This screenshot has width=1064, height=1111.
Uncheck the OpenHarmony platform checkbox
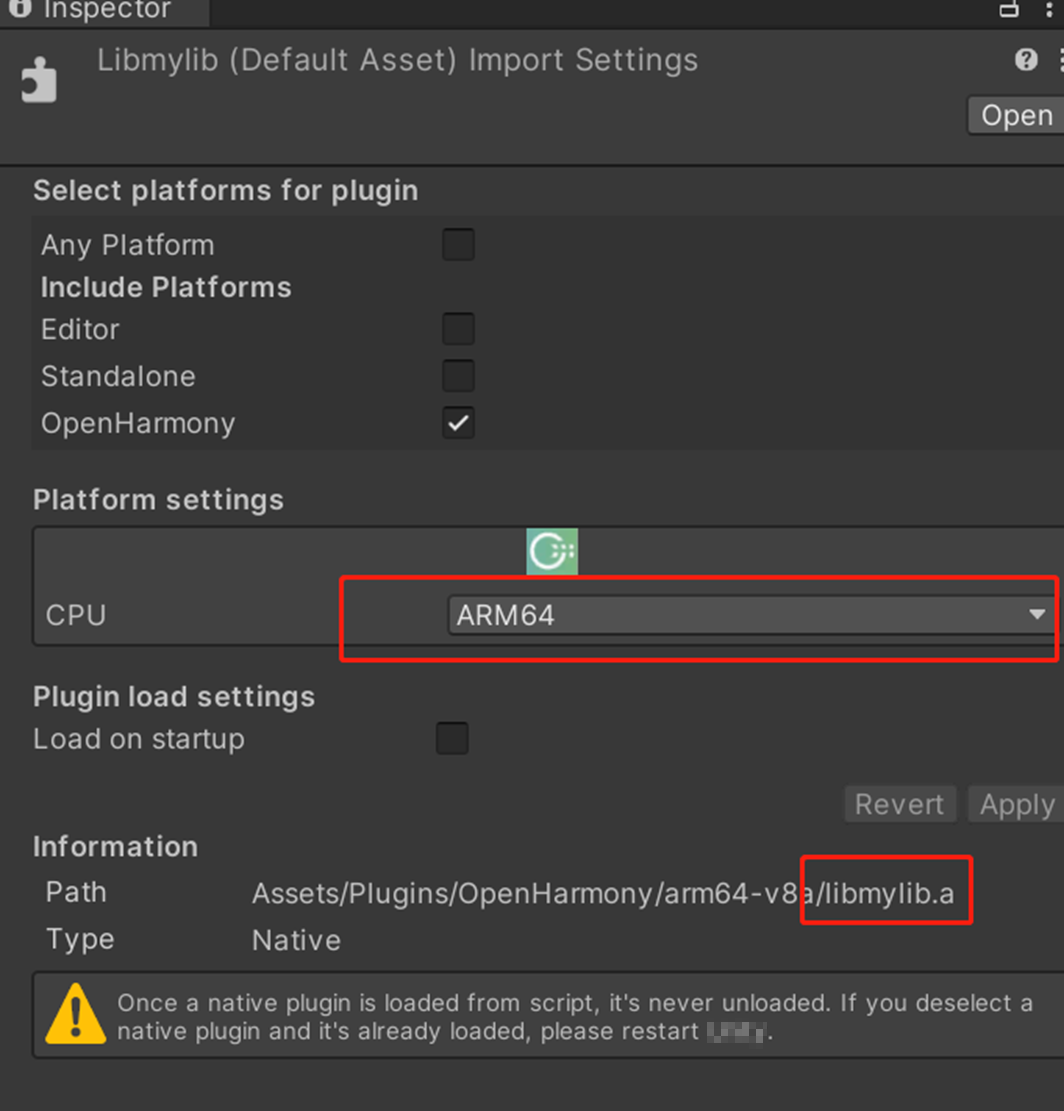(x=458, y=423)
